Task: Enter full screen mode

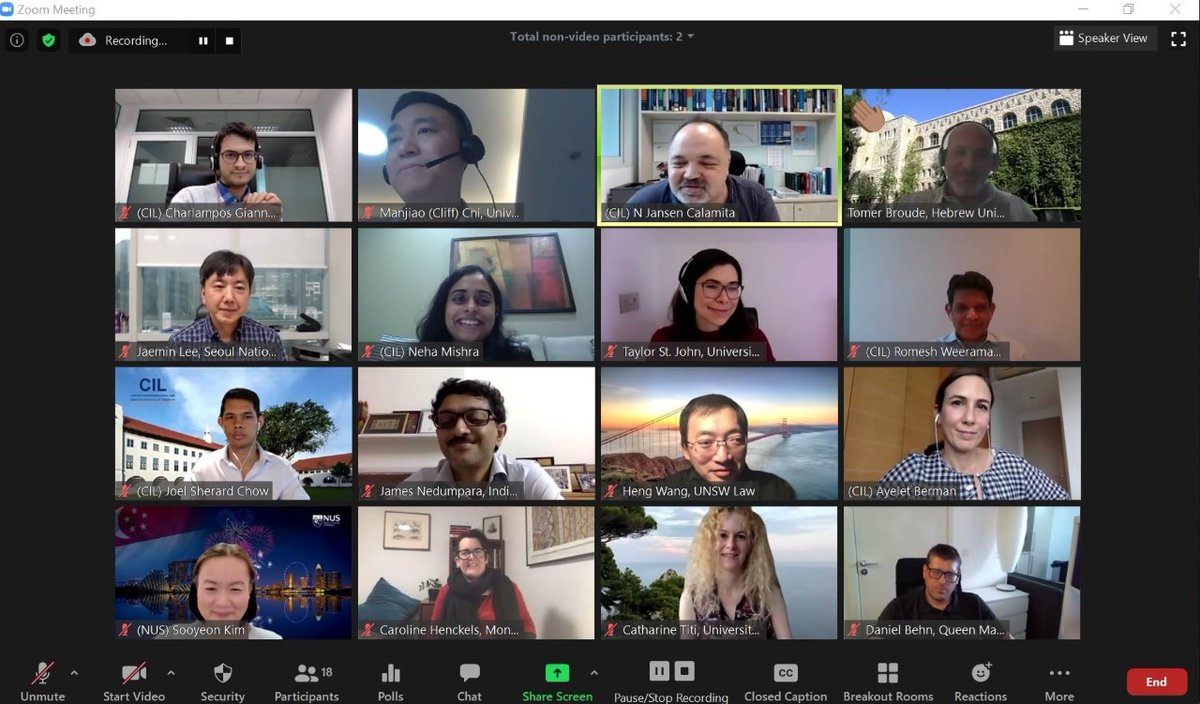Action: click(x=1178, y=39)
